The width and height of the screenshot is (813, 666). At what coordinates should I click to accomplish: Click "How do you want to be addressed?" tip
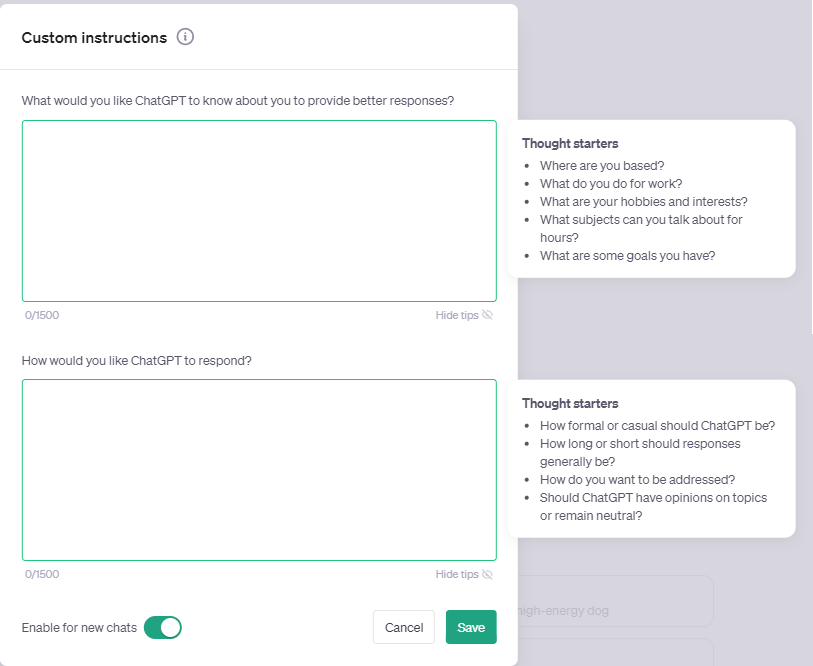pos(637,479)
